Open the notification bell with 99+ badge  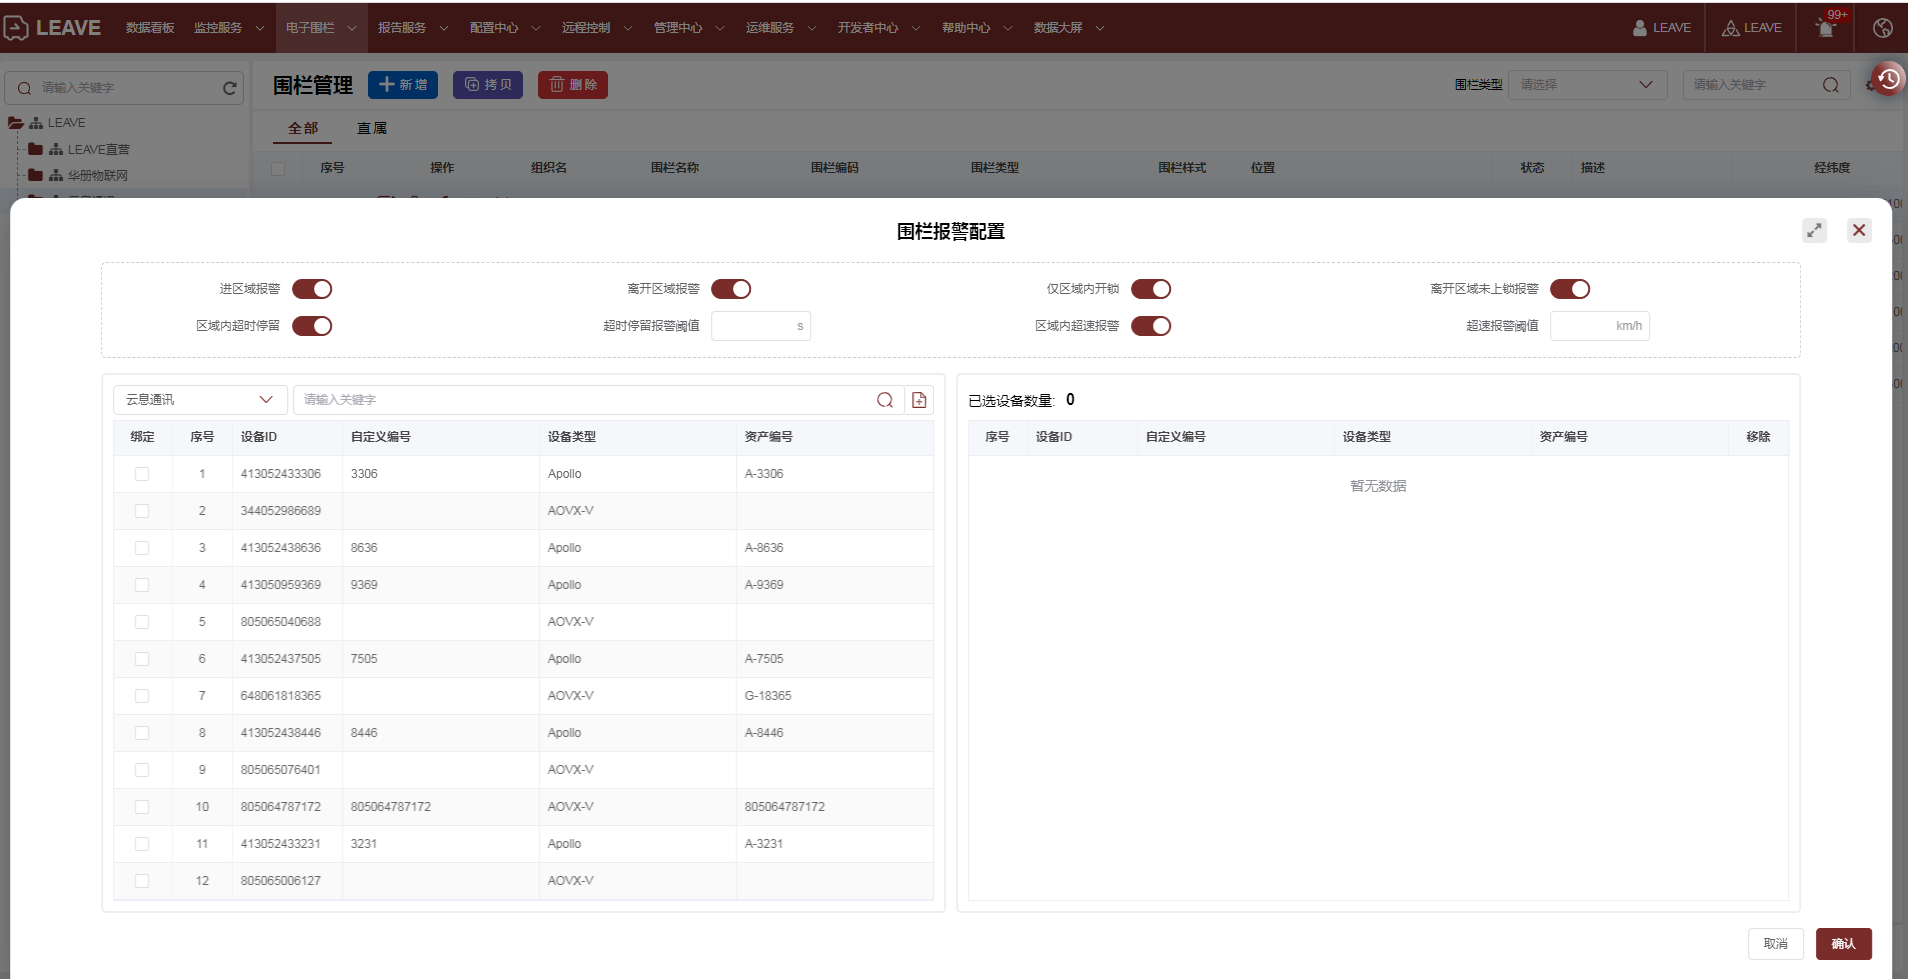[1826, 28]
